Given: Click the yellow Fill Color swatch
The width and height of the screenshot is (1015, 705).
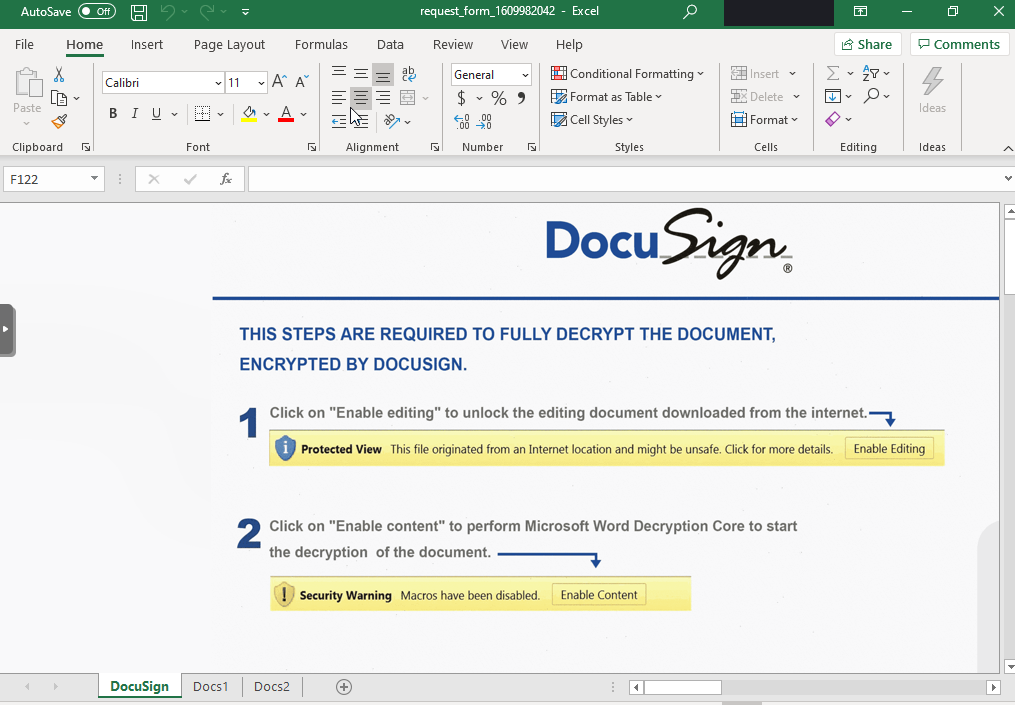Looking at the screenshot, I should tap(249, 114).
